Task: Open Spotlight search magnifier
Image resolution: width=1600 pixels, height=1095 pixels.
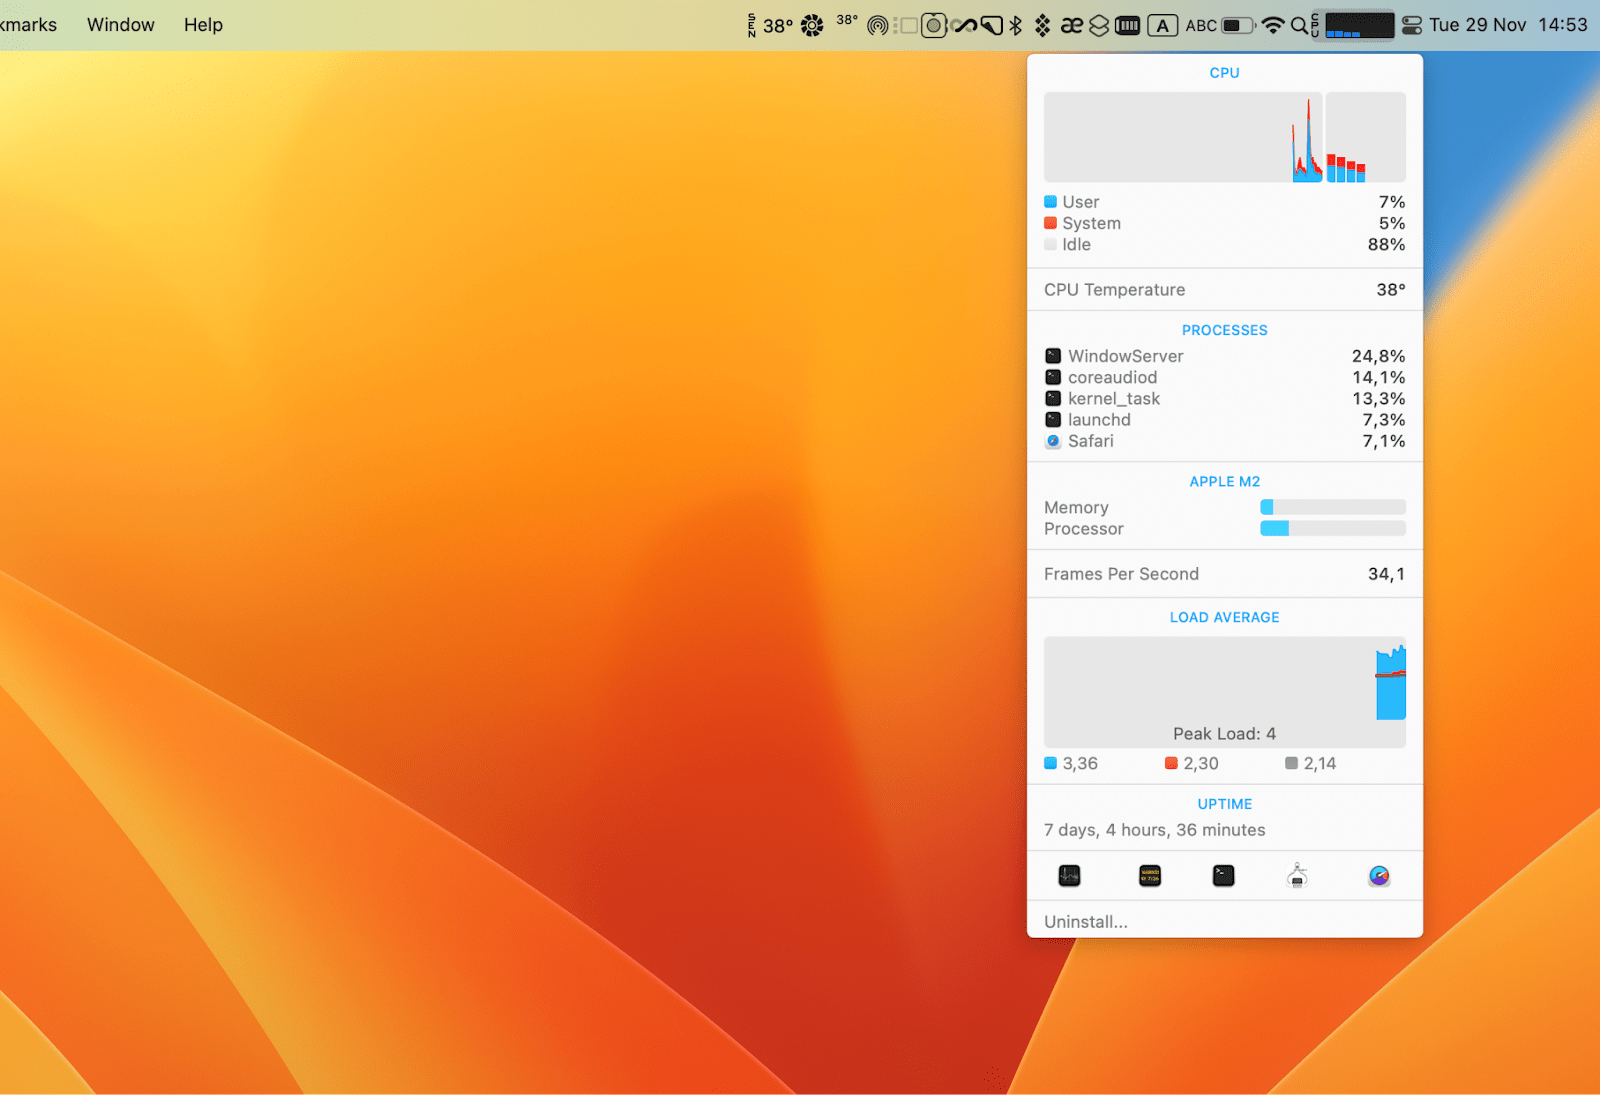Action: point(1299,25)
